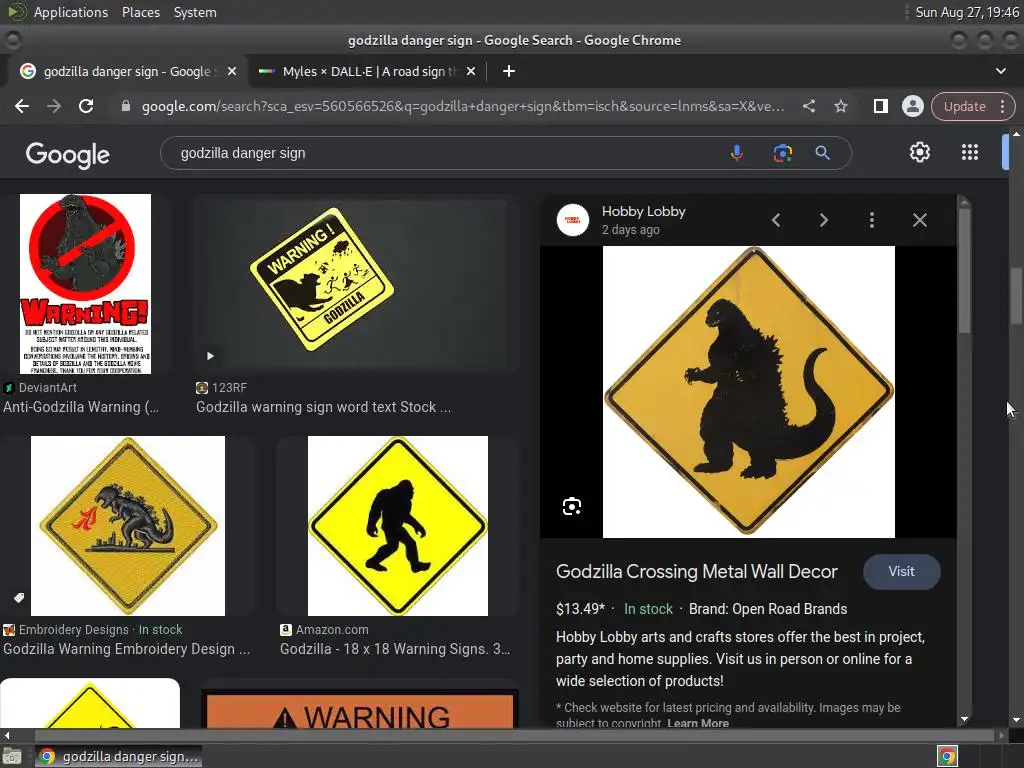Viewport: 1024px width, 768px height.
Task: Open the Applications menu
Action: coord(71,12)
